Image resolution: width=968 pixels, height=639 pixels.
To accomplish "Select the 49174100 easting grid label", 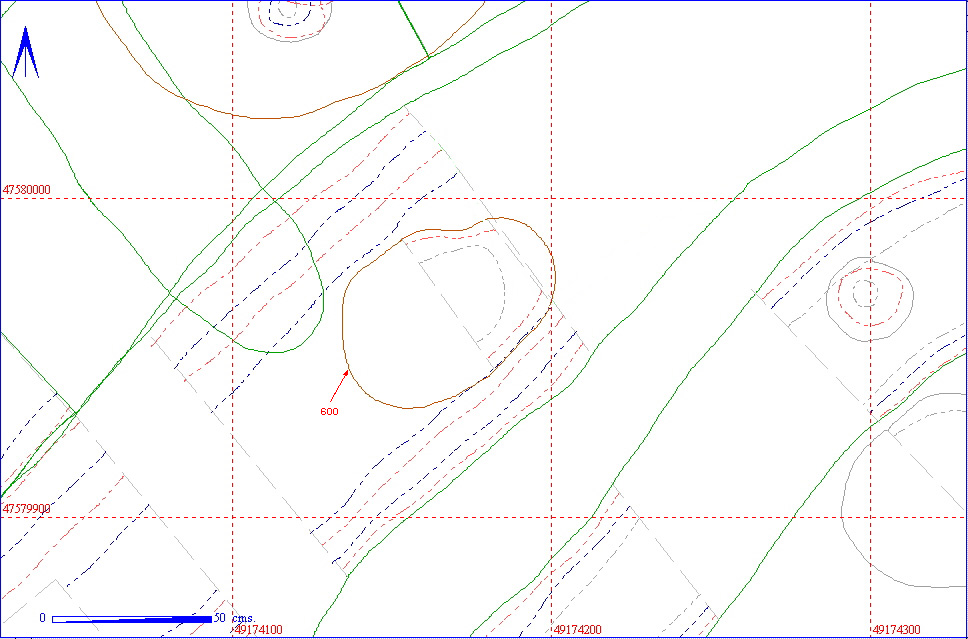I will 259,630.
